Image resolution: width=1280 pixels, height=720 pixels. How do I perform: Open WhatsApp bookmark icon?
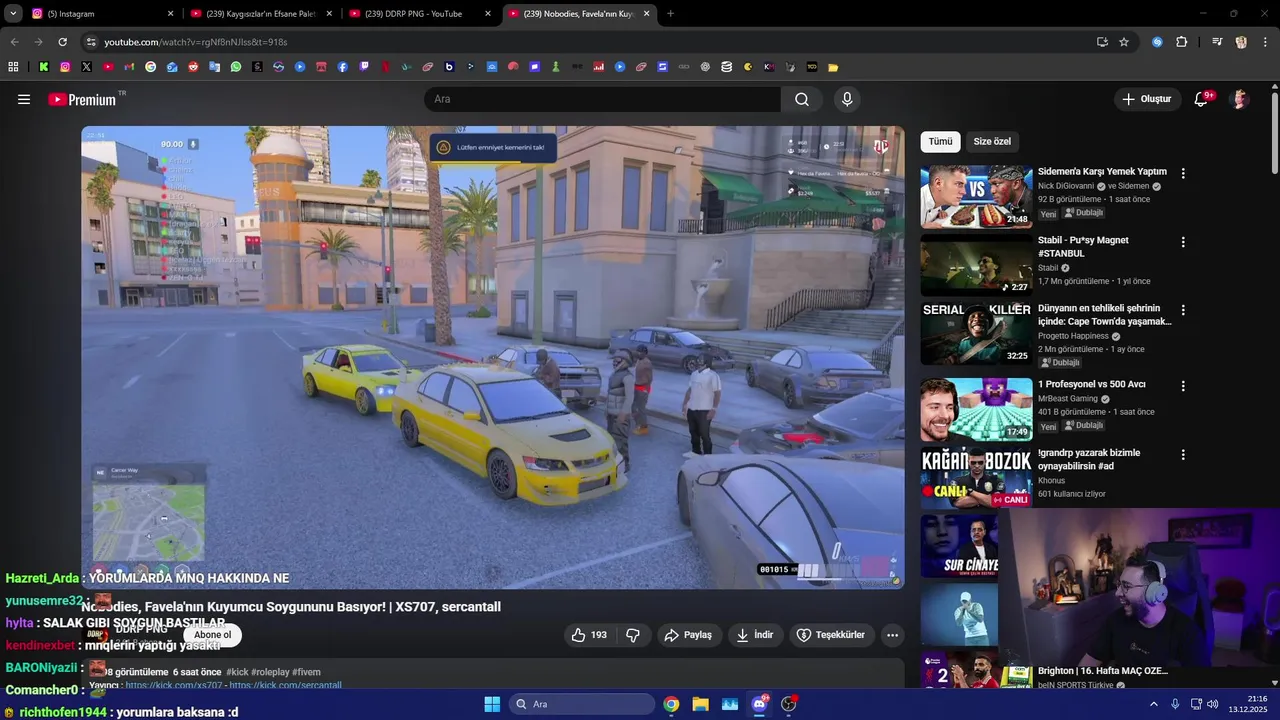[x=236, y=67]
